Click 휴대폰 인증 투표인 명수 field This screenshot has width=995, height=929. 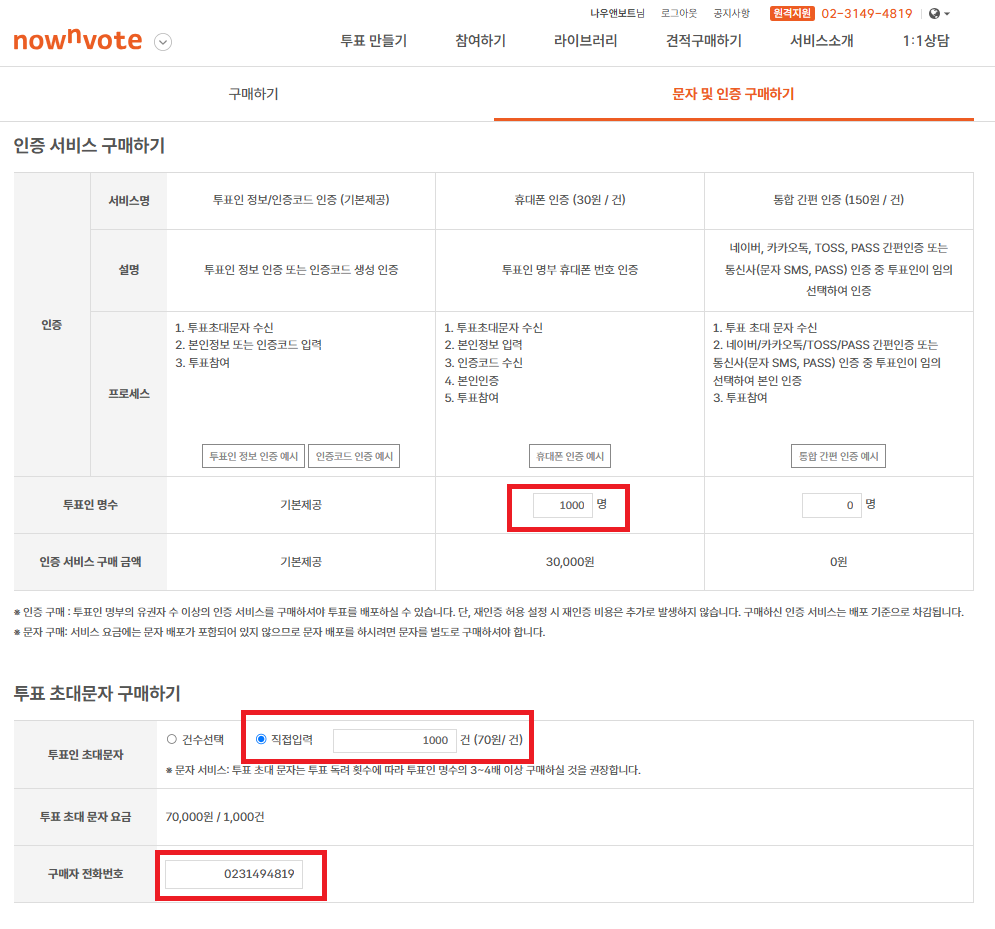[x=563, y=505]
